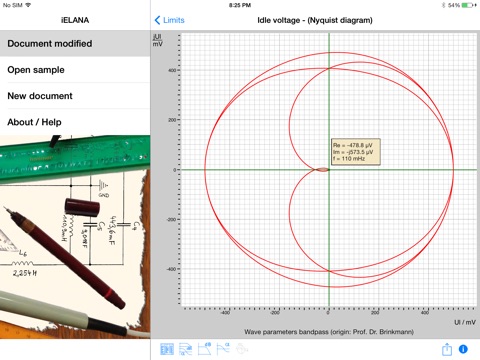Screen dimensions: 480x360
Task: Select the dB magnitude plot icon
Action: click(204, 349)
